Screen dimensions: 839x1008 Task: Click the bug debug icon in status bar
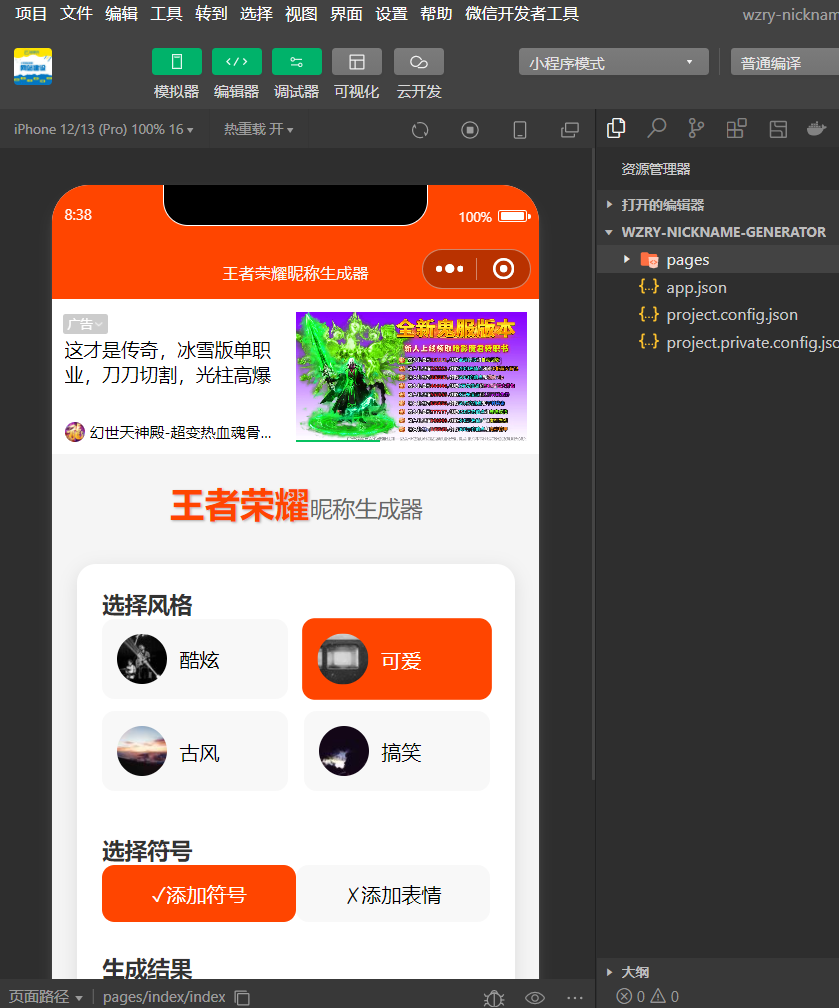tap(494, 998)
